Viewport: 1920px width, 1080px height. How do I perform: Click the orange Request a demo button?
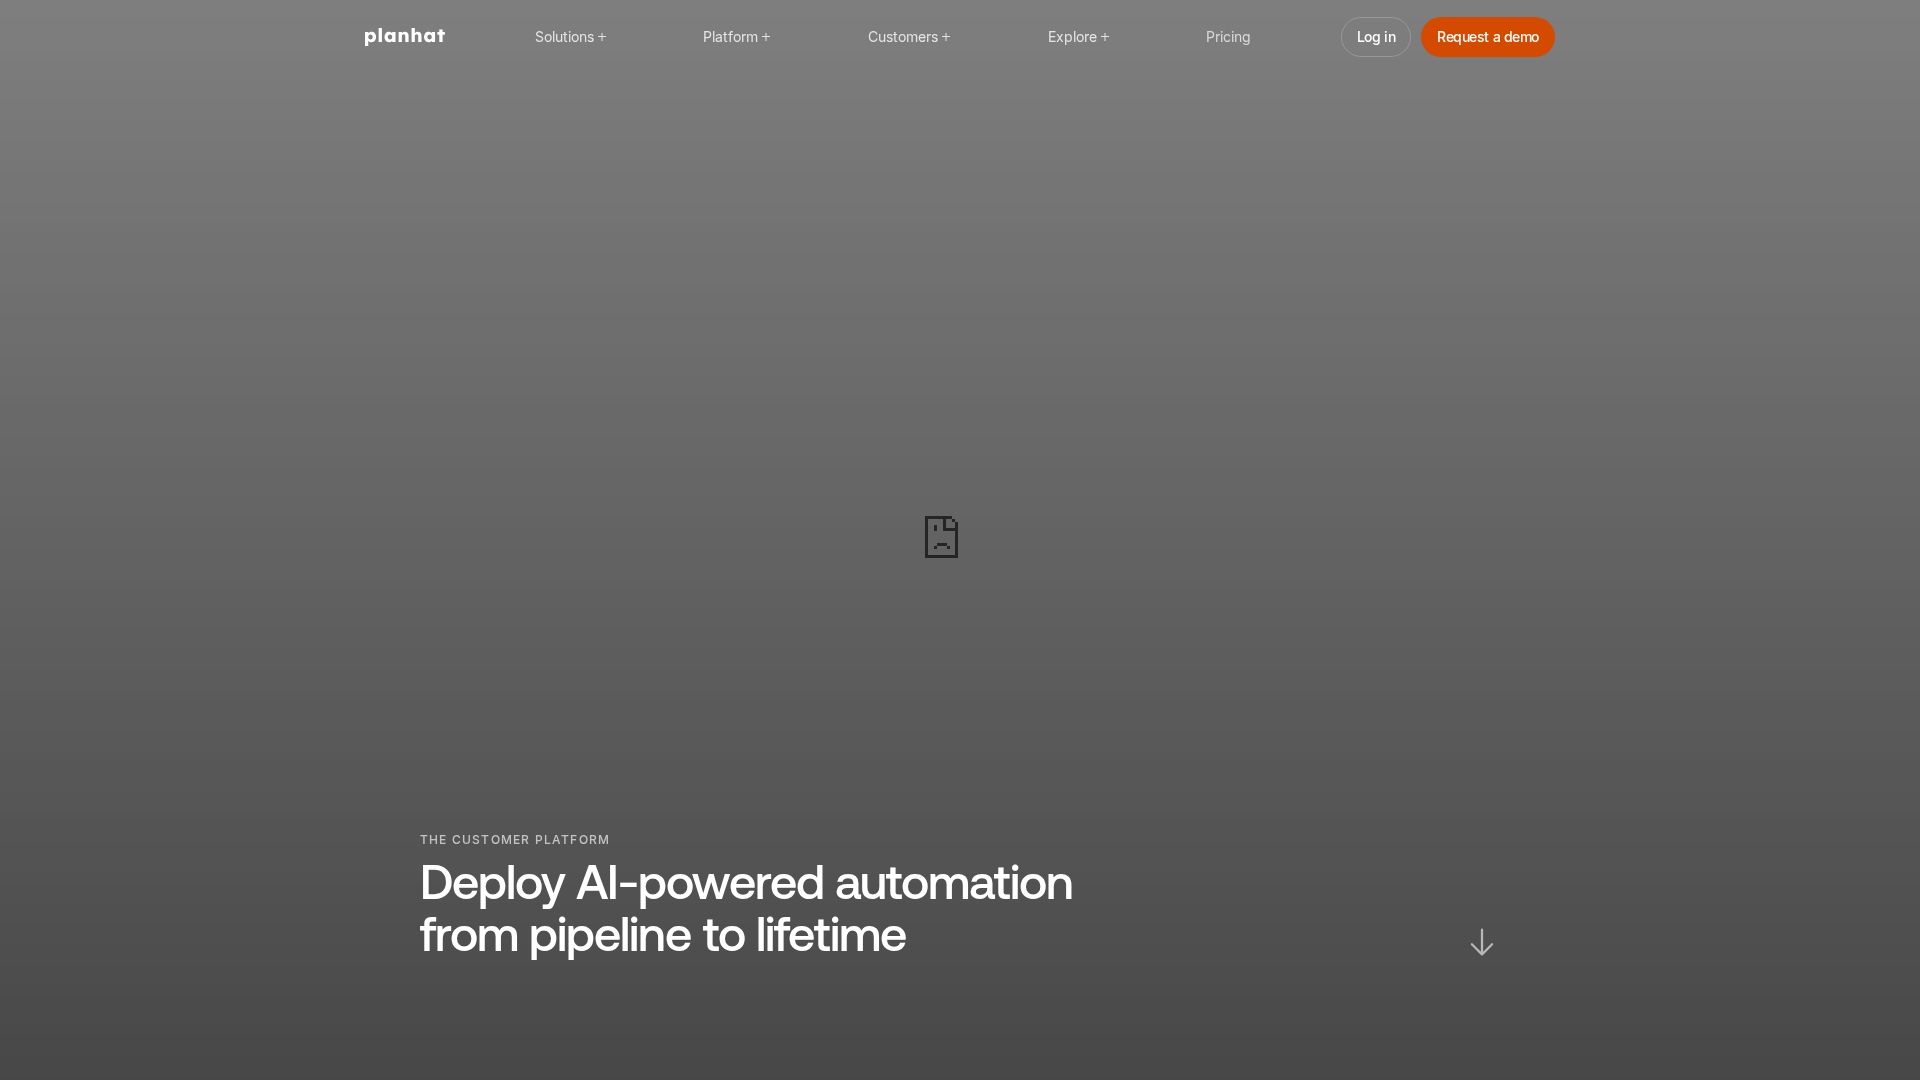[1487, 37]
